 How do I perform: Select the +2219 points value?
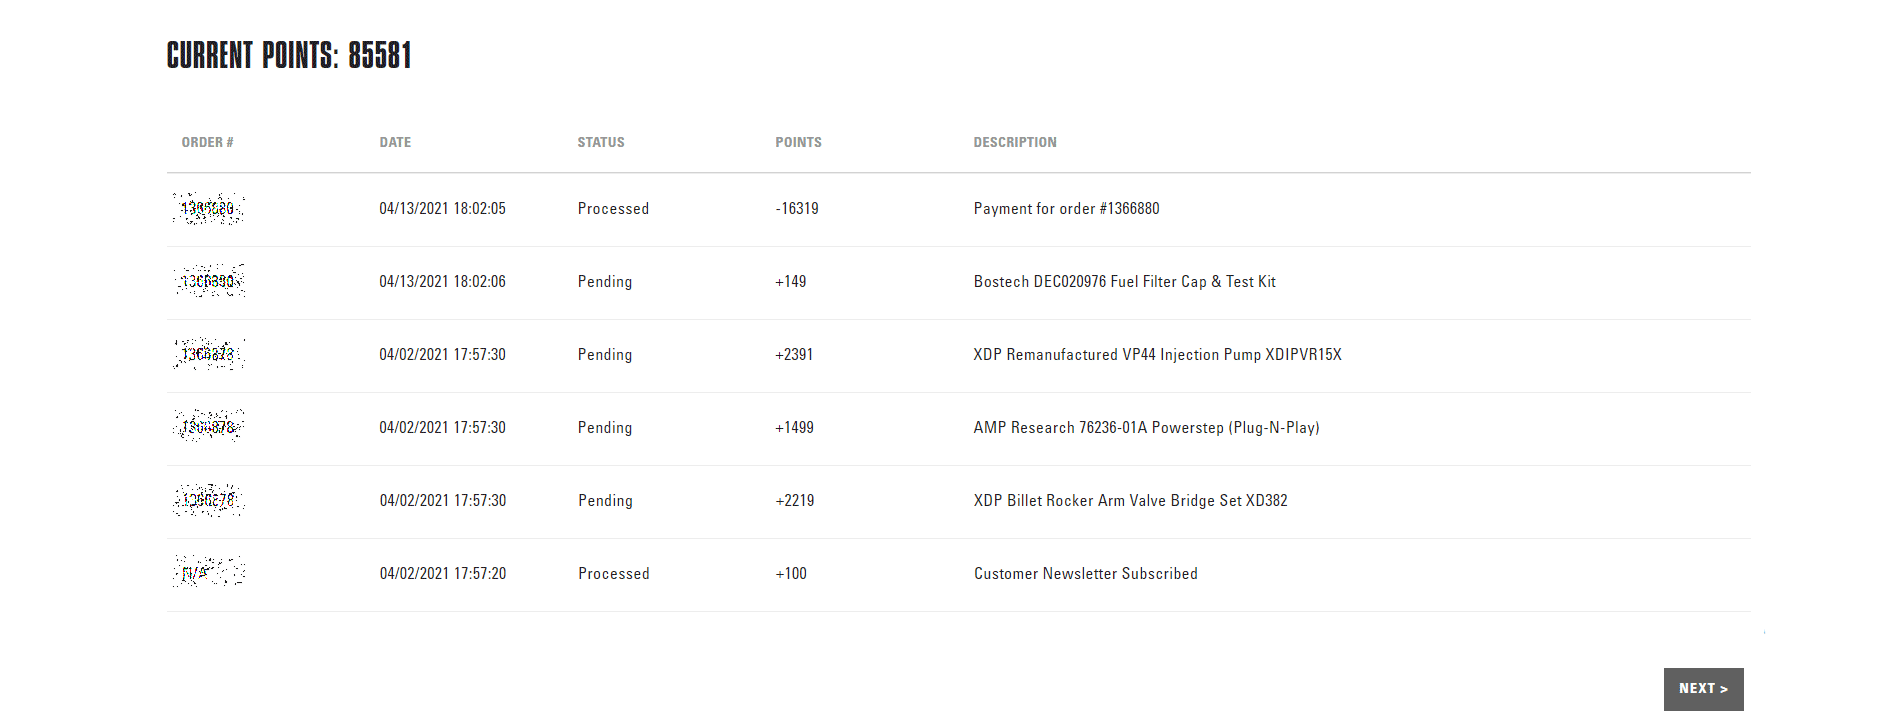pyautogui.click(x=793, y=501)
